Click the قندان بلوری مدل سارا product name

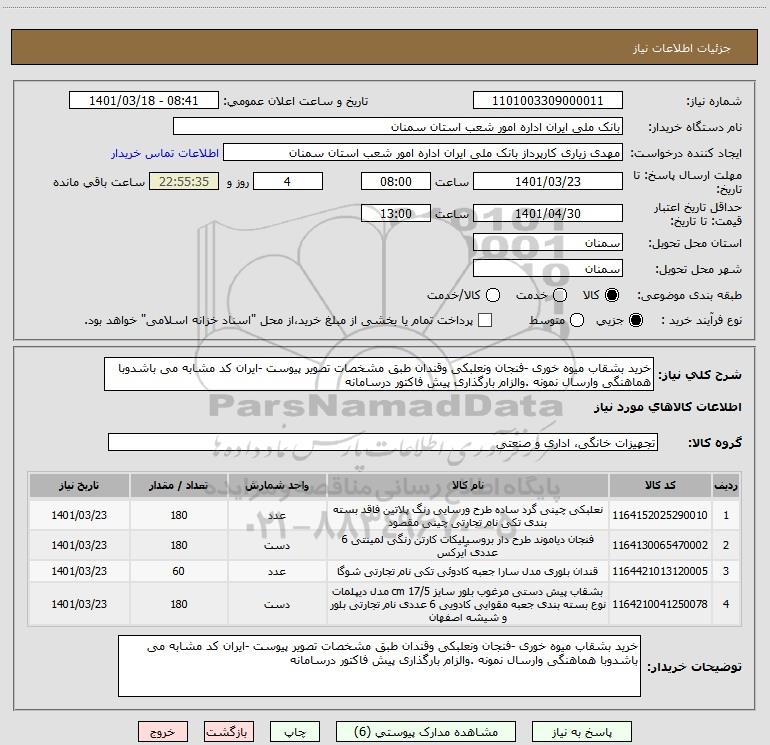coord(468,571)
